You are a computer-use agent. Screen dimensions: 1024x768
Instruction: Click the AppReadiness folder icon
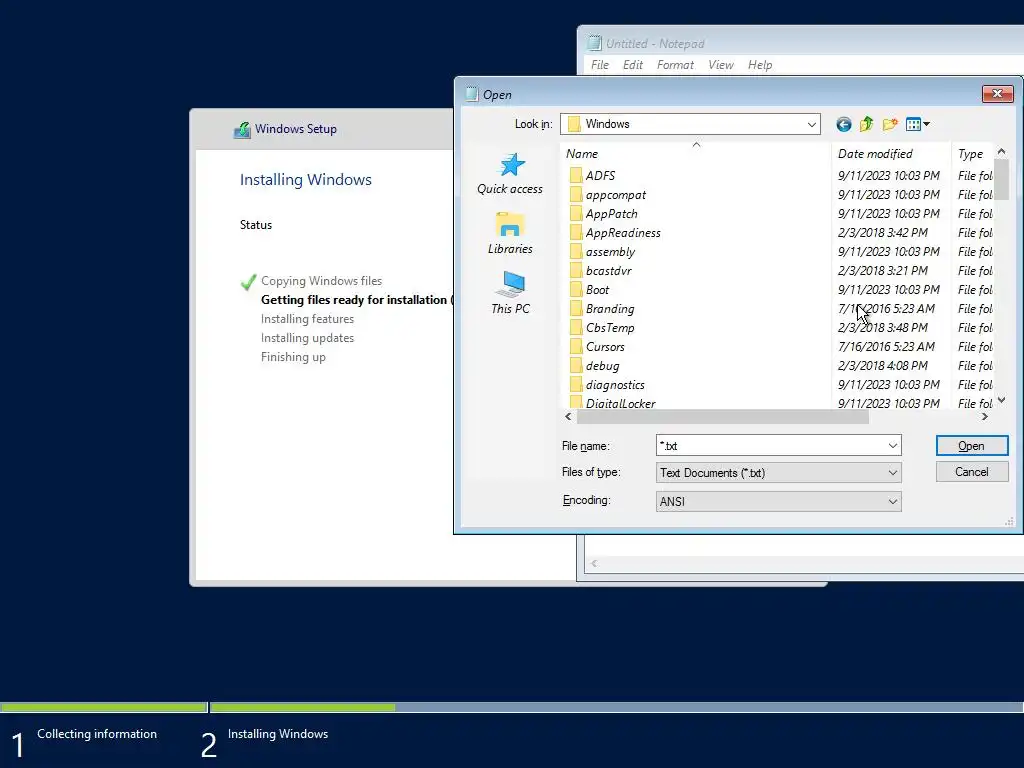tap(575, 232)
